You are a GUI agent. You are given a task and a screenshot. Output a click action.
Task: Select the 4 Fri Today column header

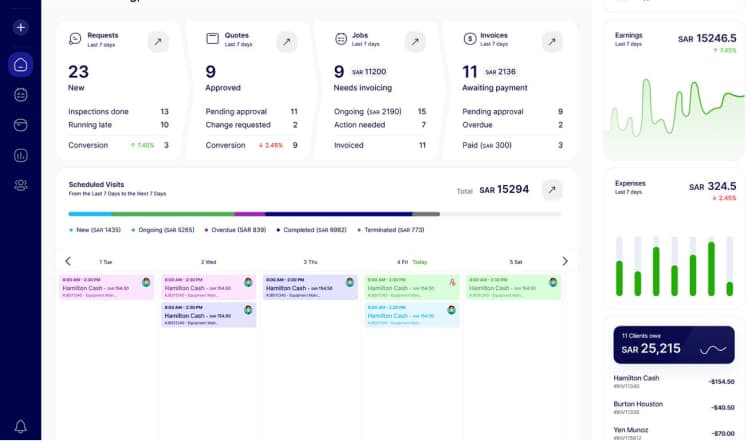(411, 262)
